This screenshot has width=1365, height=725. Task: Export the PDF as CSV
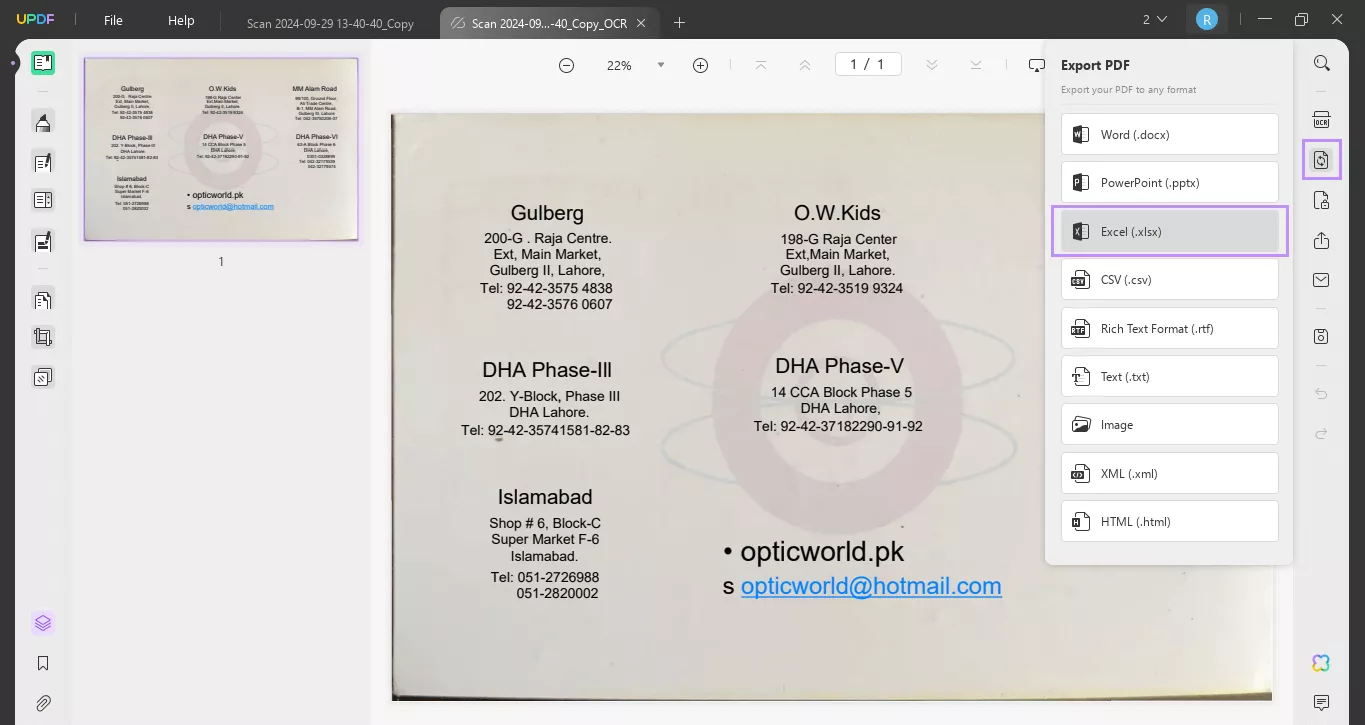(1168, 279)
